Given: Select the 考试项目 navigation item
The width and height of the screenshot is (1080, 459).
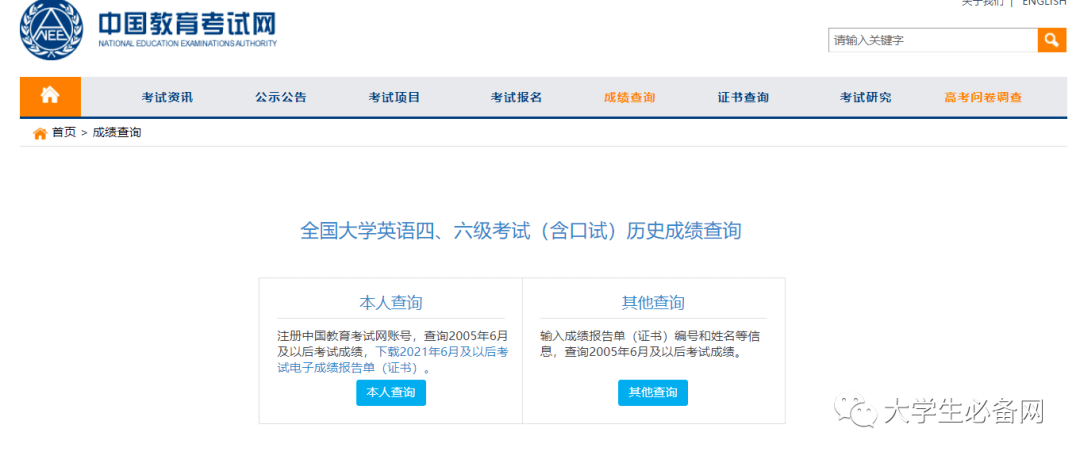Looking at the screenshot, I should click(395, 97).
